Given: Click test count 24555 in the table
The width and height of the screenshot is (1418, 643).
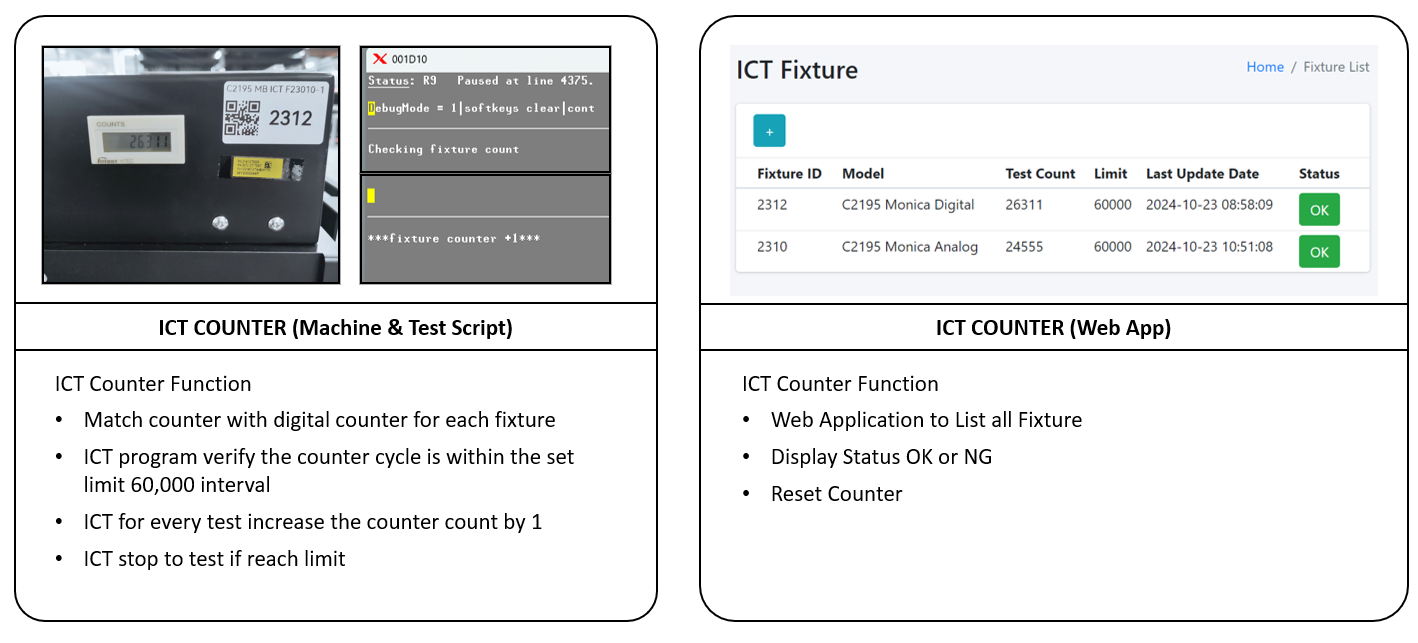Looking at the screenshot, I should pos(1024,246).
